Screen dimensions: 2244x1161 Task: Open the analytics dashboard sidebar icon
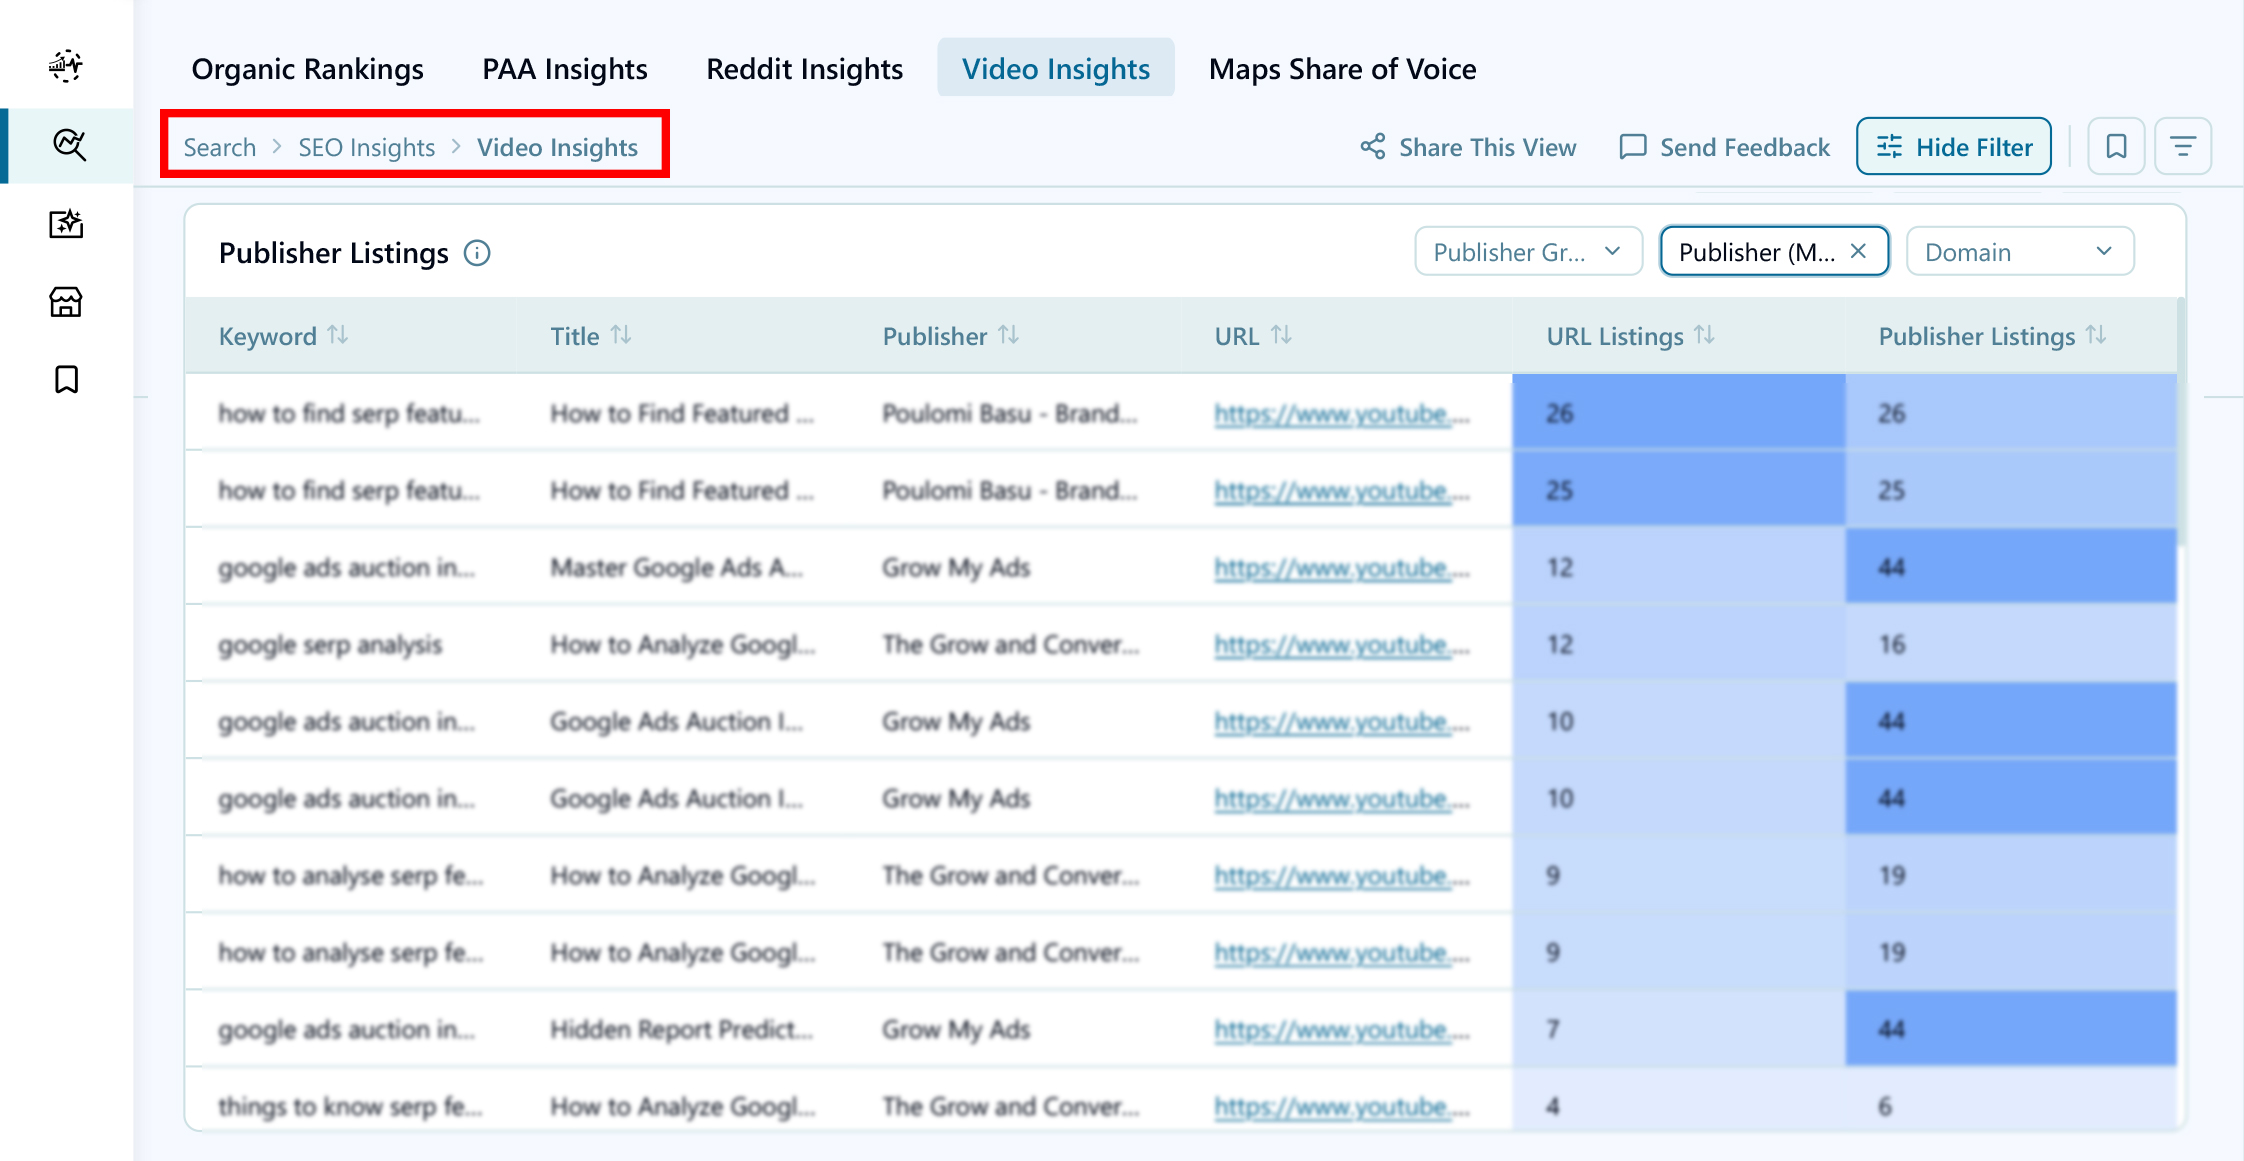click(66, 66)
